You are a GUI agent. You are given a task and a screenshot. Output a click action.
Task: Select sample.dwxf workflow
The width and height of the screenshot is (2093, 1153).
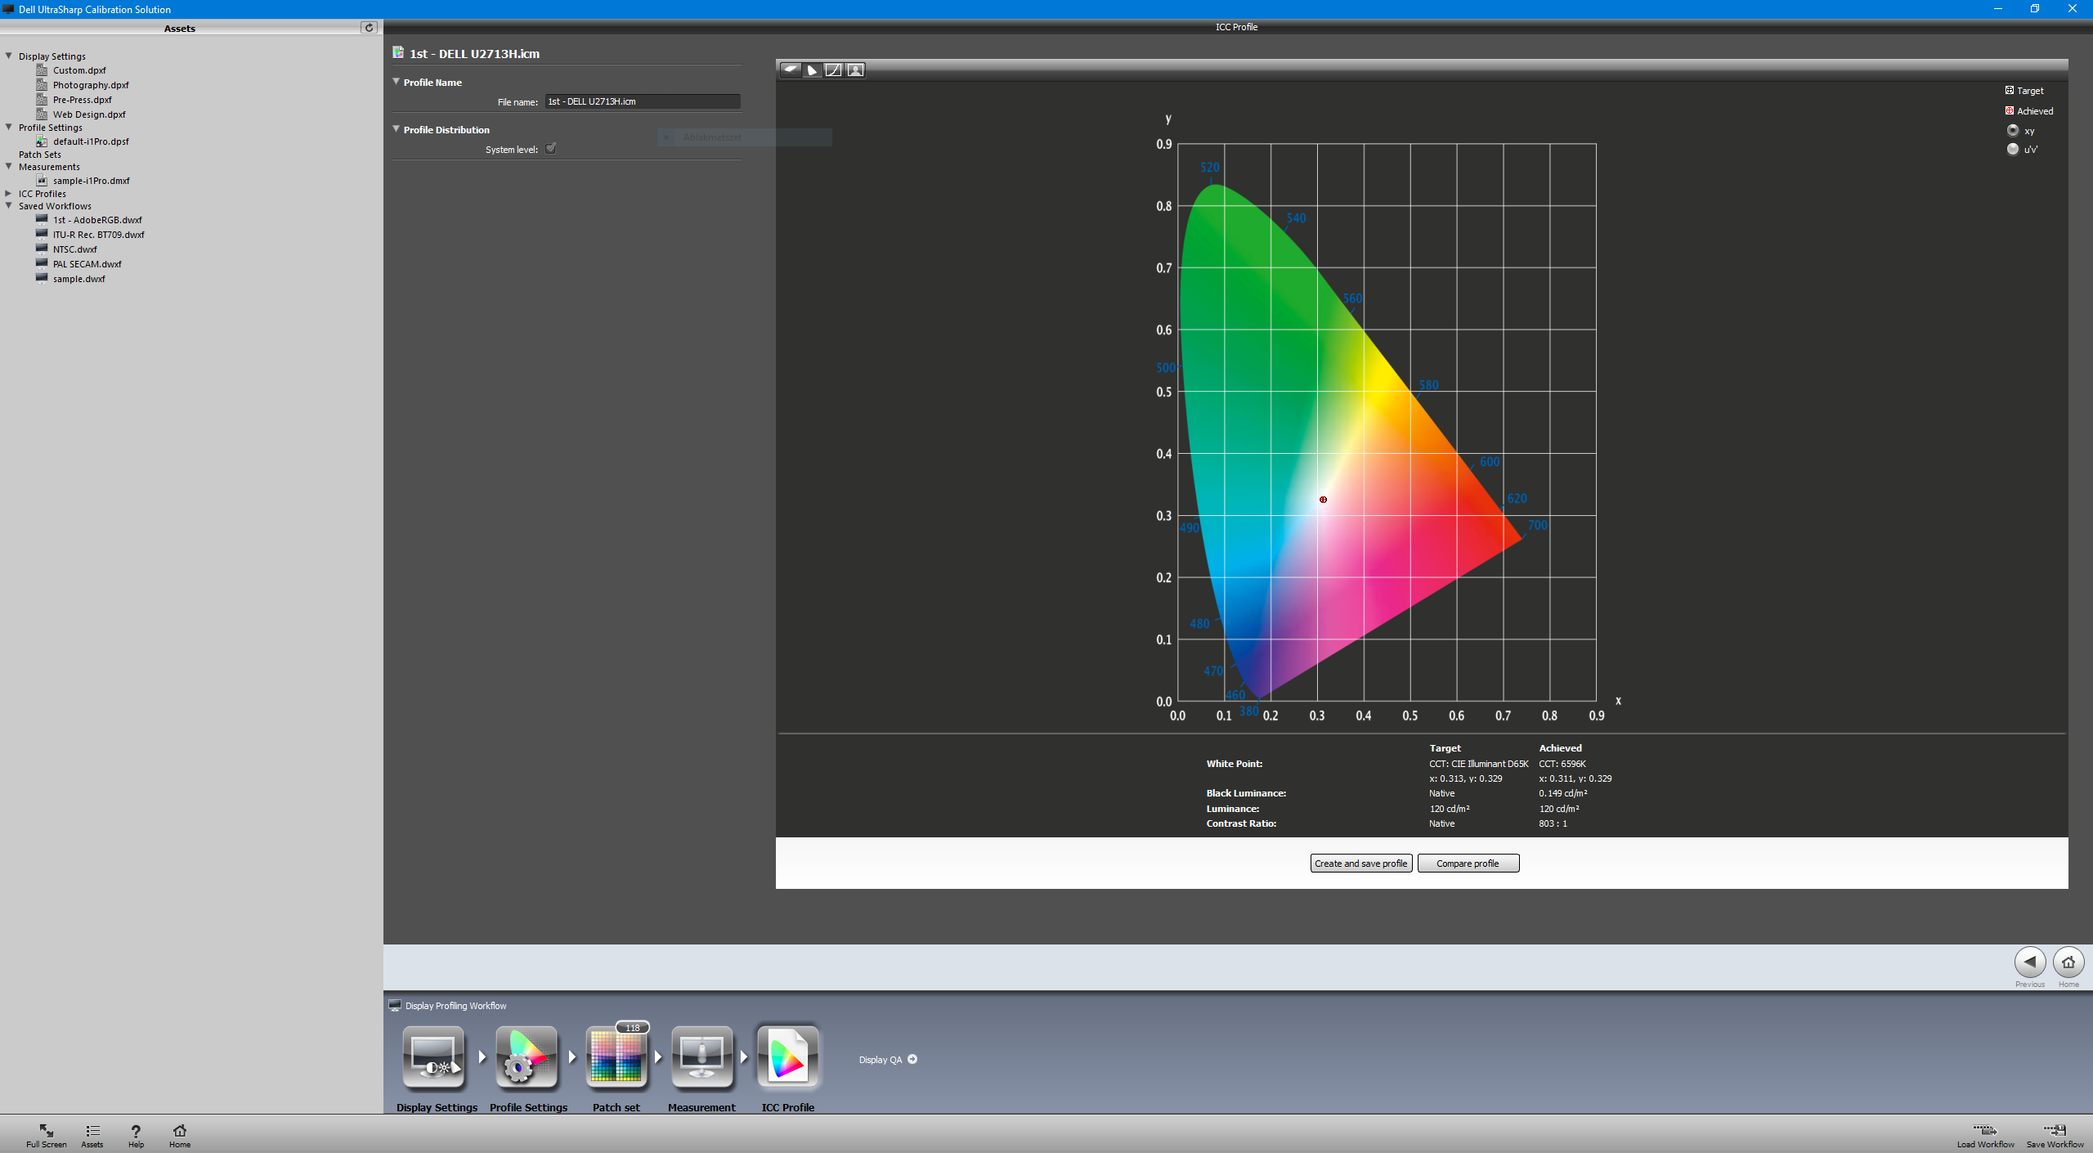click(x=79, y=279)
